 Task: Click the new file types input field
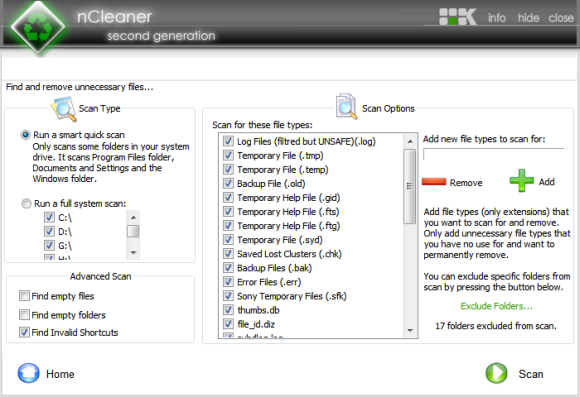pyautogui.click(x=493, y=154)
